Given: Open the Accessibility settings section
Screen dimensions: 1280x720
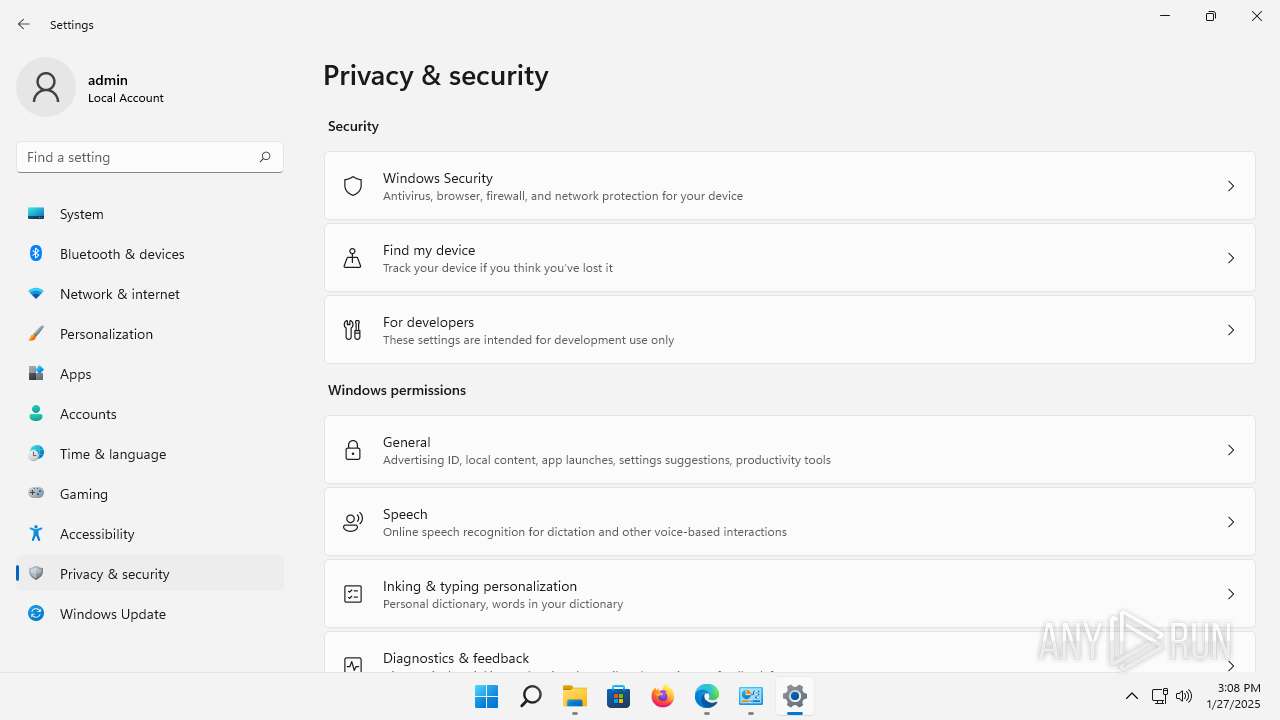Looking at the screenshot, I should (x=97, y=534).
